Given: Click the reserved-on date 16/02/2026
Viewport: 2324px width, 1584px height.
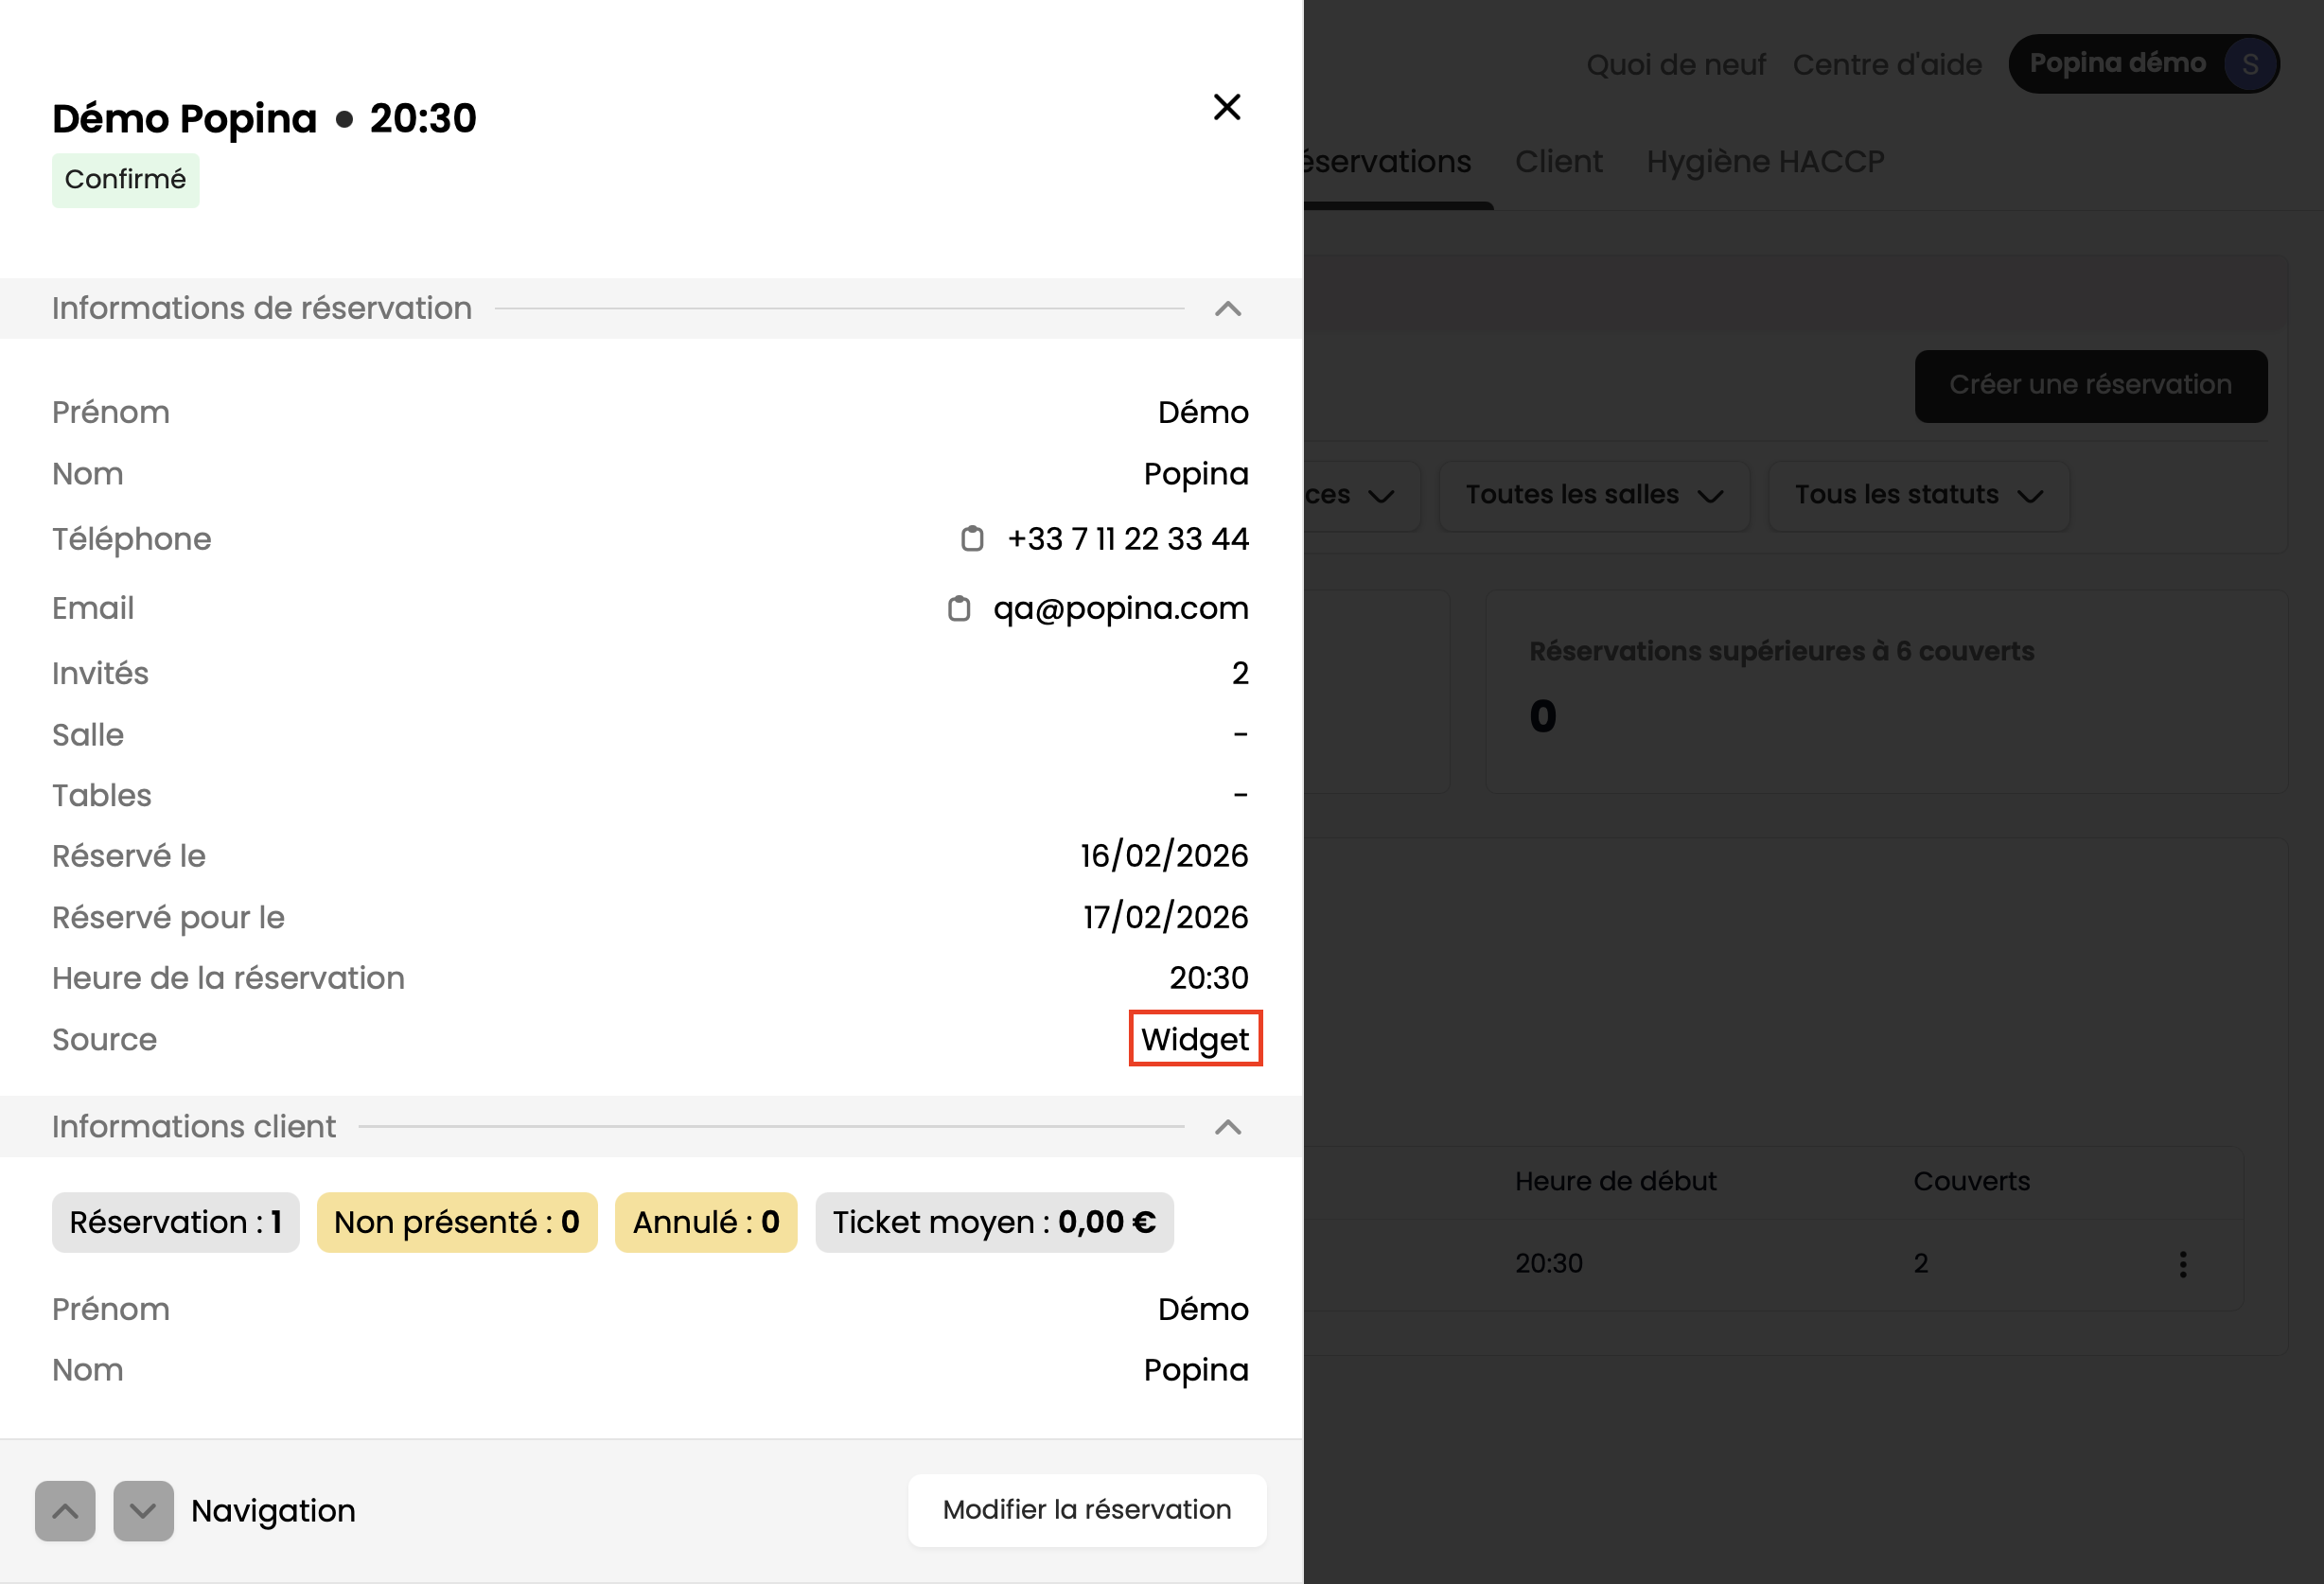Looking at the screenshot, I should click(x=1164, y=856).
